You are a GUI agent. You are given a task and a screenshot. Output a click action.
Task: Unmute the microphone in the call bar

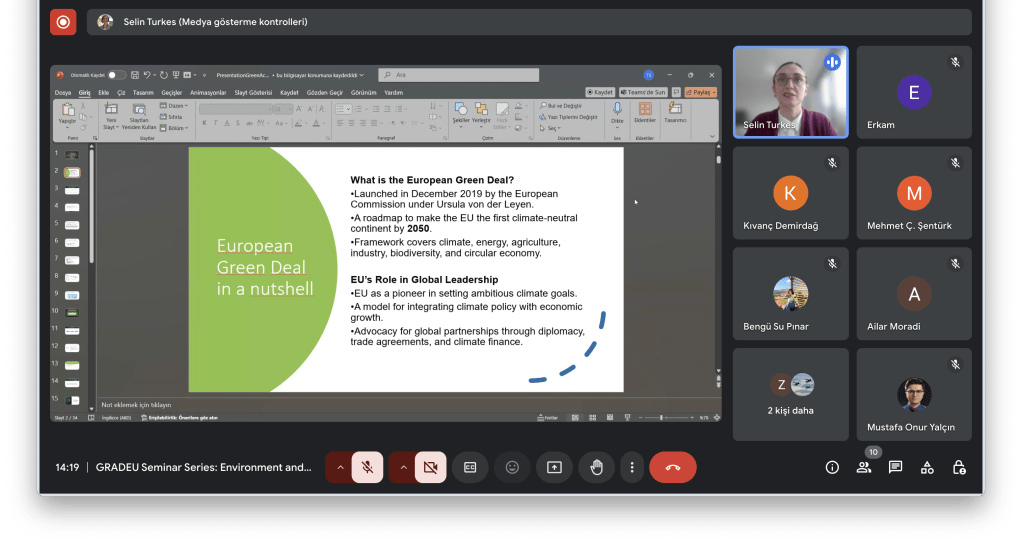tap(368, 467)
